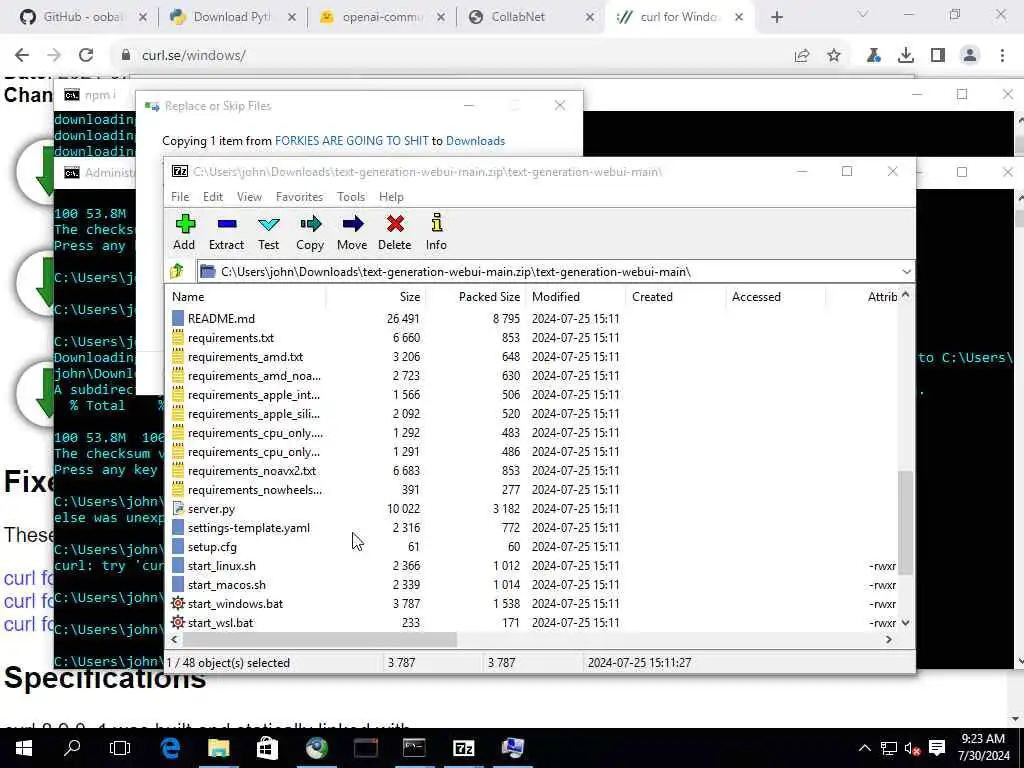The image size is (1024, 768).
Task: Open the browser downloads icon
Action: coord(906,56)
